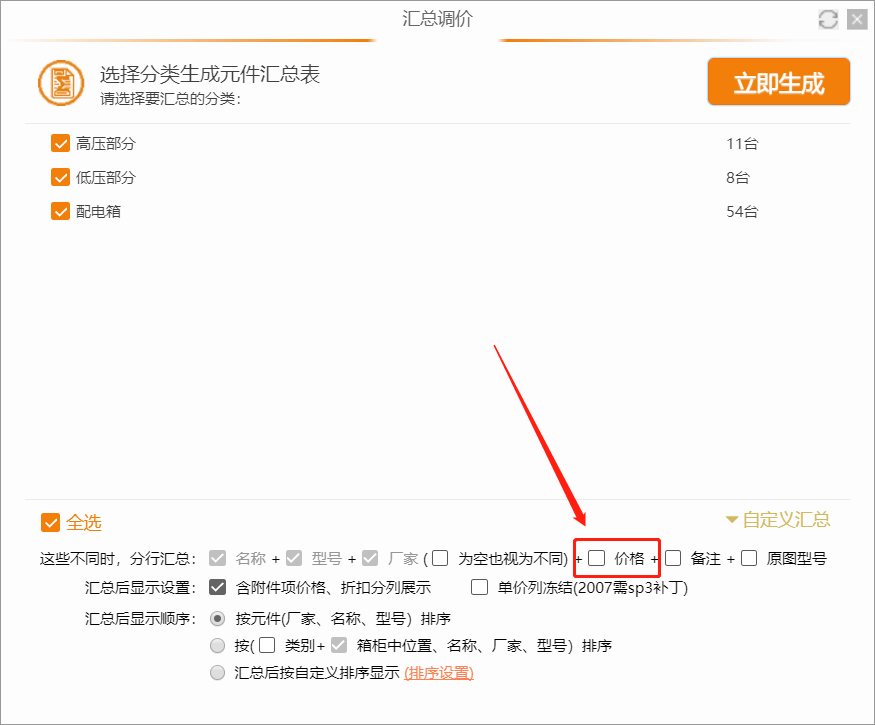Open the 排序设置 link
This screenshot has width=875, height=725.
(439, 673)
